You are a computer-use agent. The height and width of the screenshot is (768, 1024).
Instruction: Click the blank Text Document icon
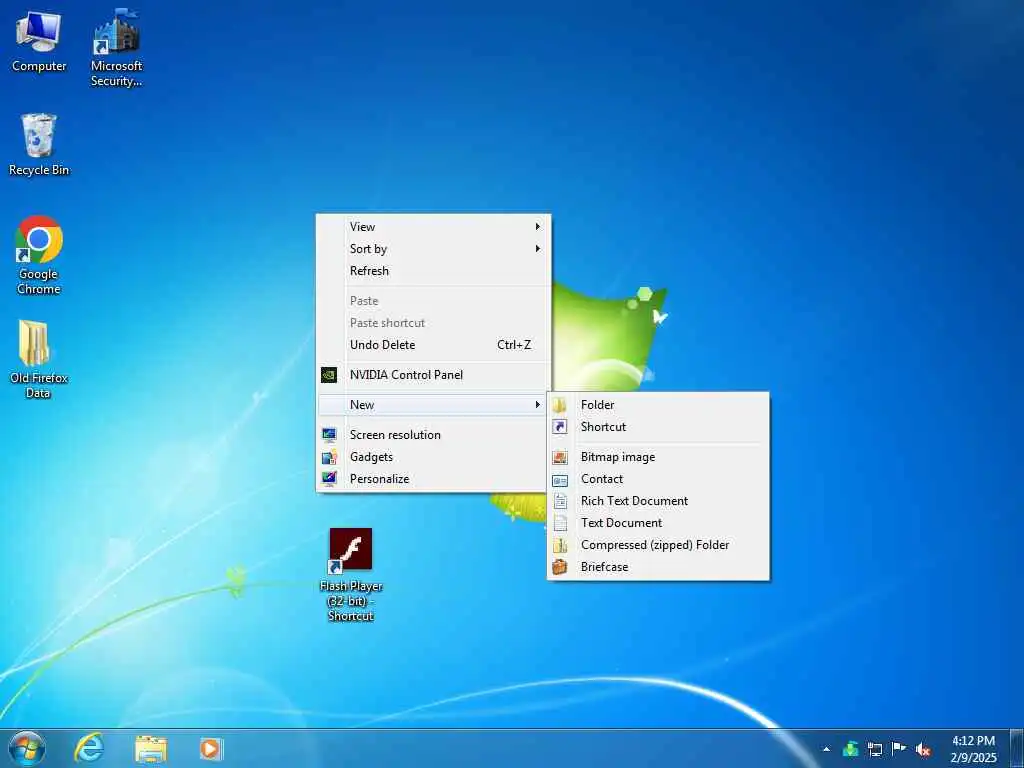(560, 523)
